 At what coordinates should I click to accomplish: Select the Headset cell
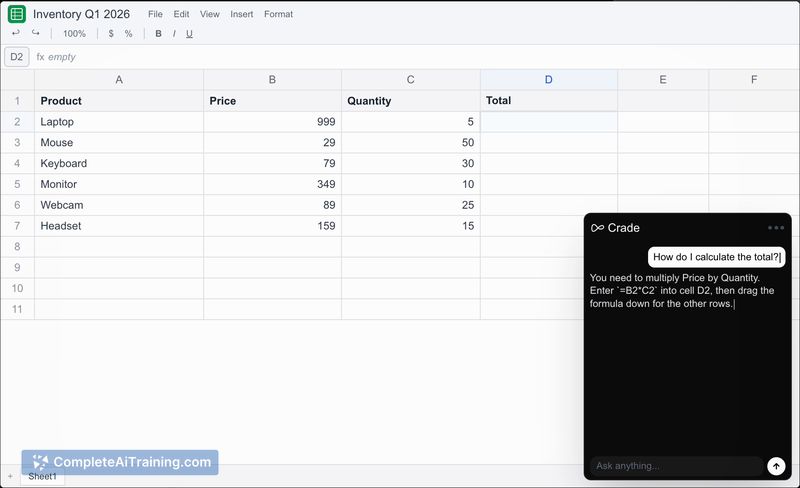(119, 226)
